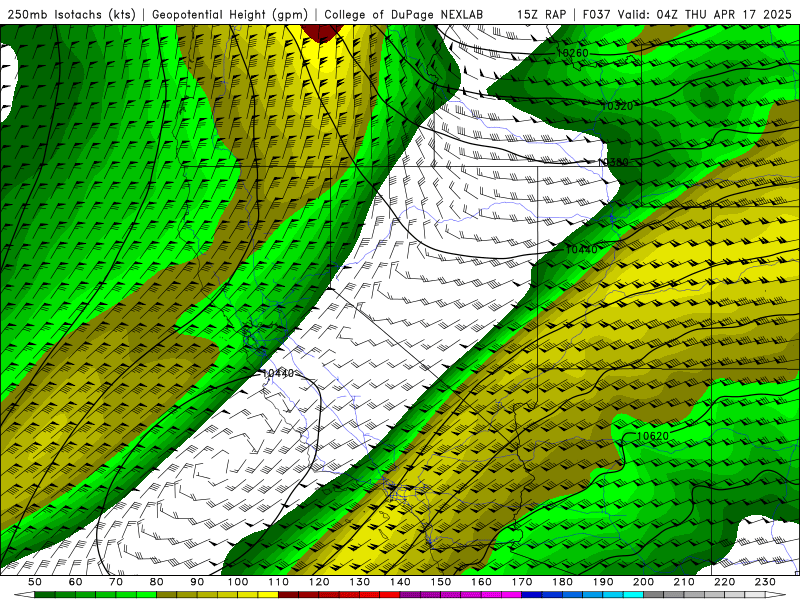
Task: Click the 10620 height contour label
Action: click(653, 436)
